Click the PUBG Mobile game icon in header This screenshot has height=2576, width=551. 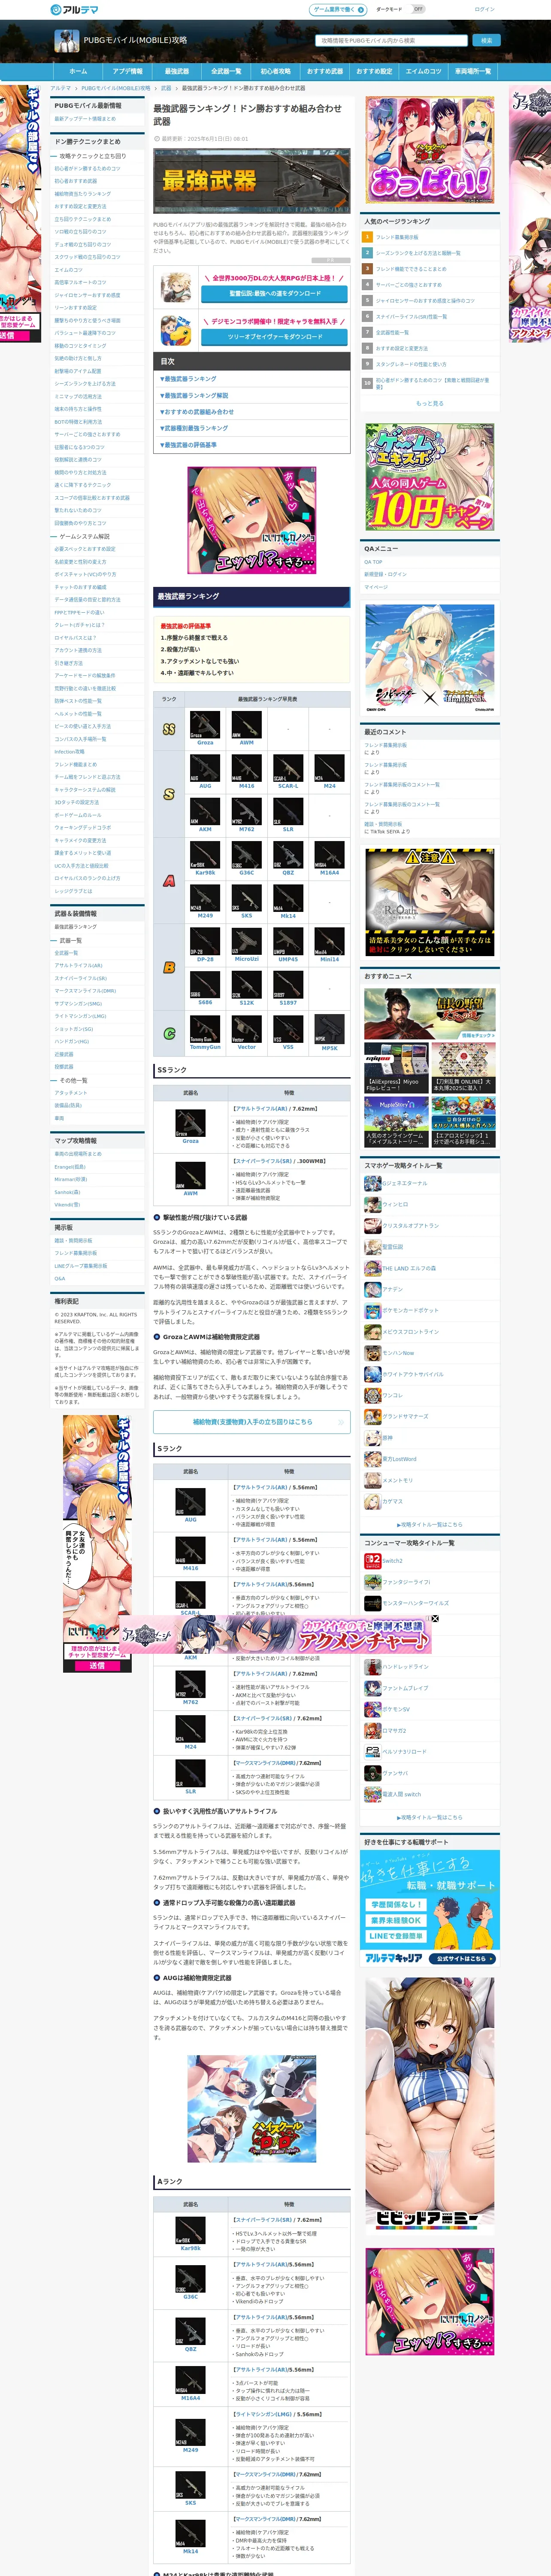coord(66,41)
